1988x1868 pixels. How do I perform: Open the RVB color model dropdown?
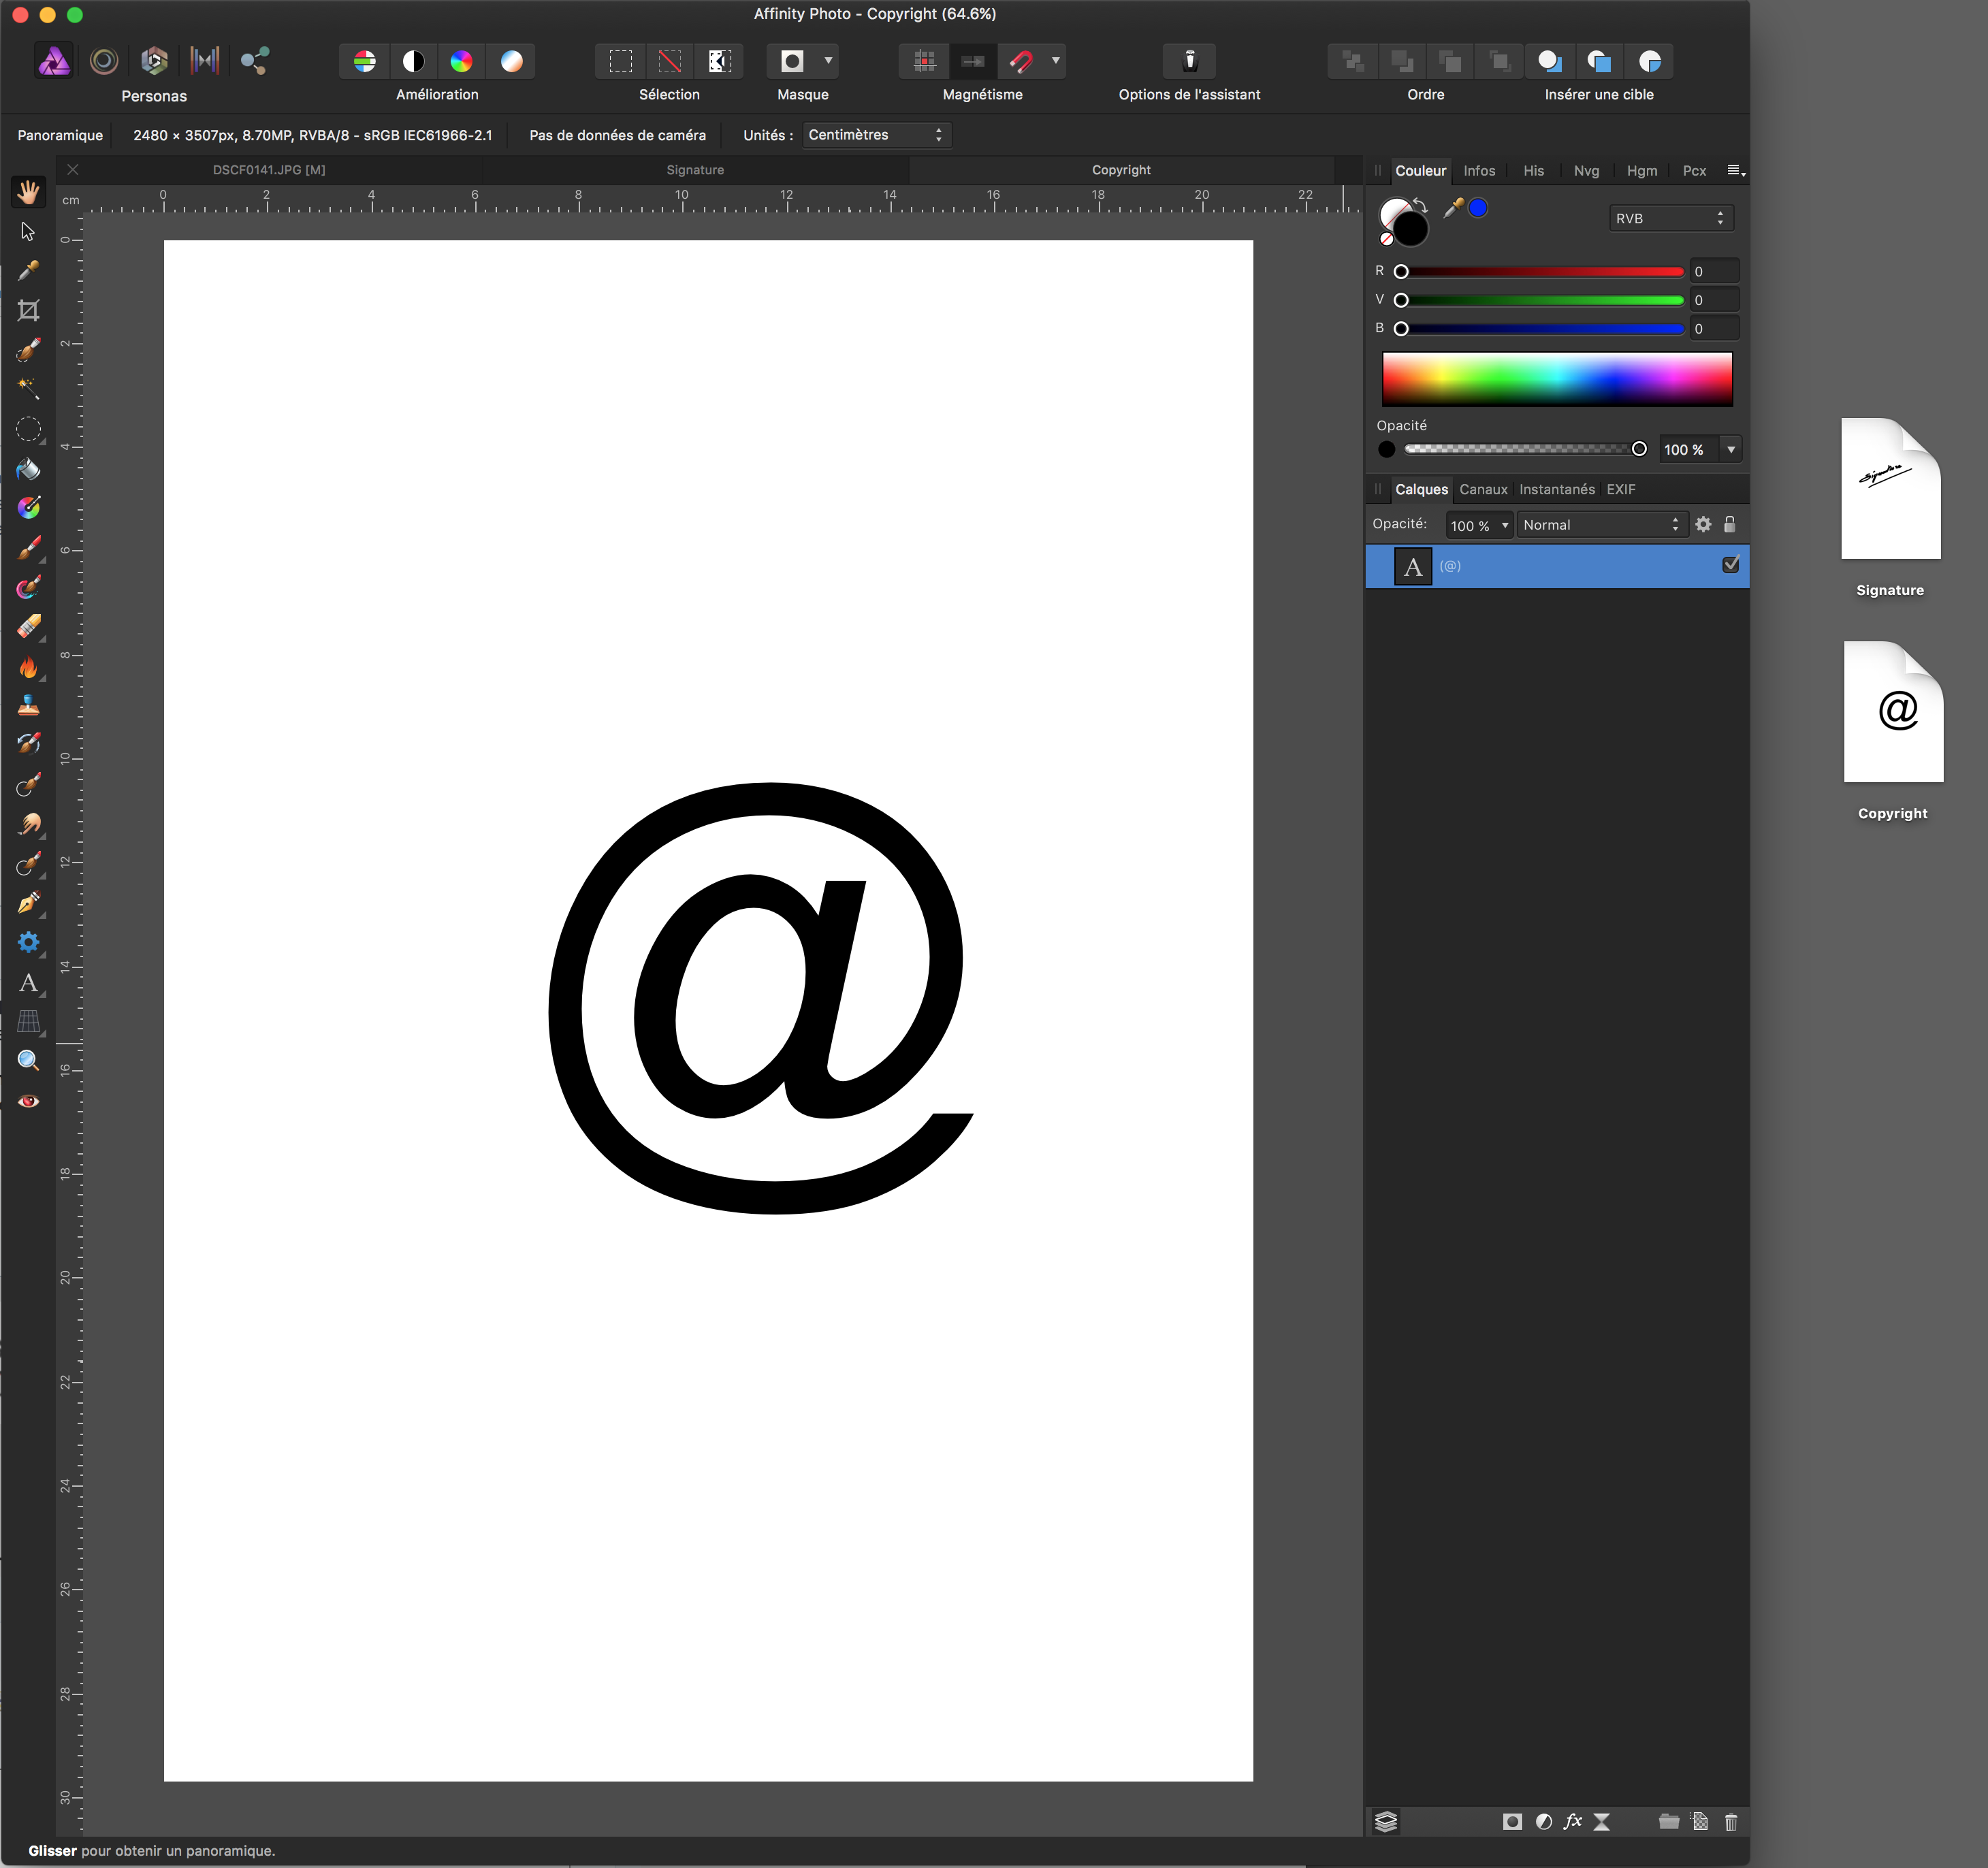tap(1670, 218)
